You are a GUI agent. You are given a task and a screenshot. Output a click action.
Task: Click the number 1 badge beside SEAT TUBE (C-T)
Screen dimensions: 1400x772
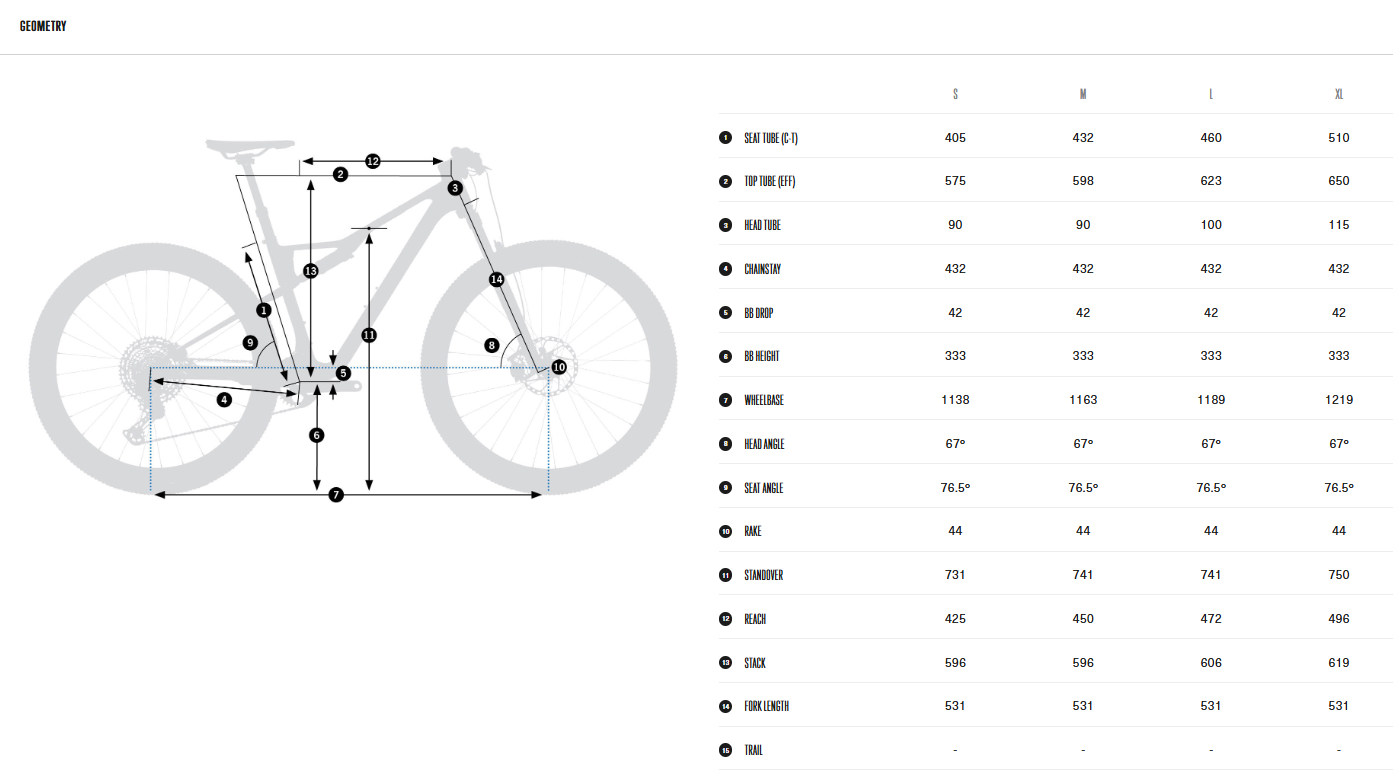[725, 138]
